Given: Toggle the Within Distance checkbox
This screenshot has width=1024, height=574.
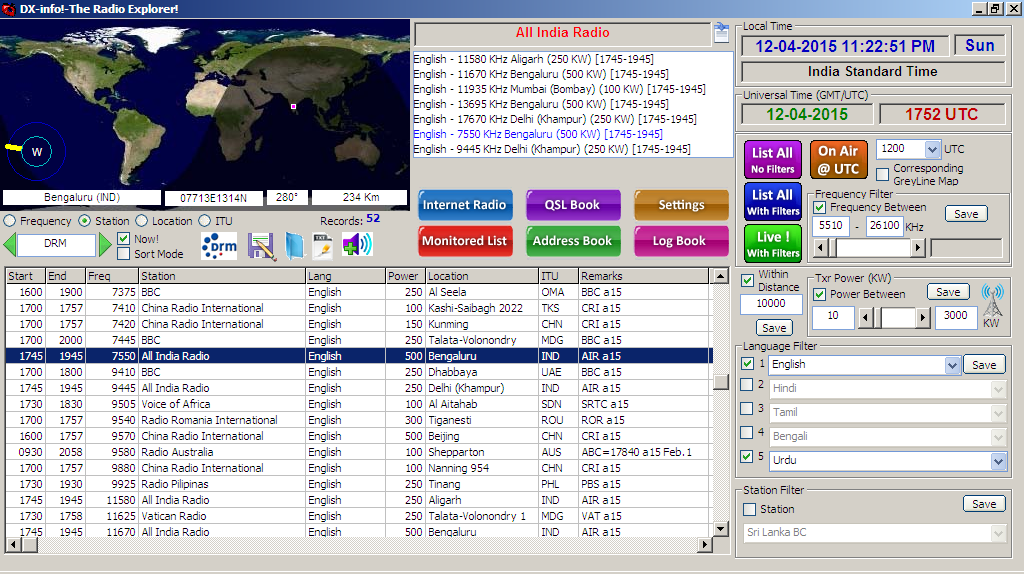Looking at the screenshot, I should (x=748, y=281).
